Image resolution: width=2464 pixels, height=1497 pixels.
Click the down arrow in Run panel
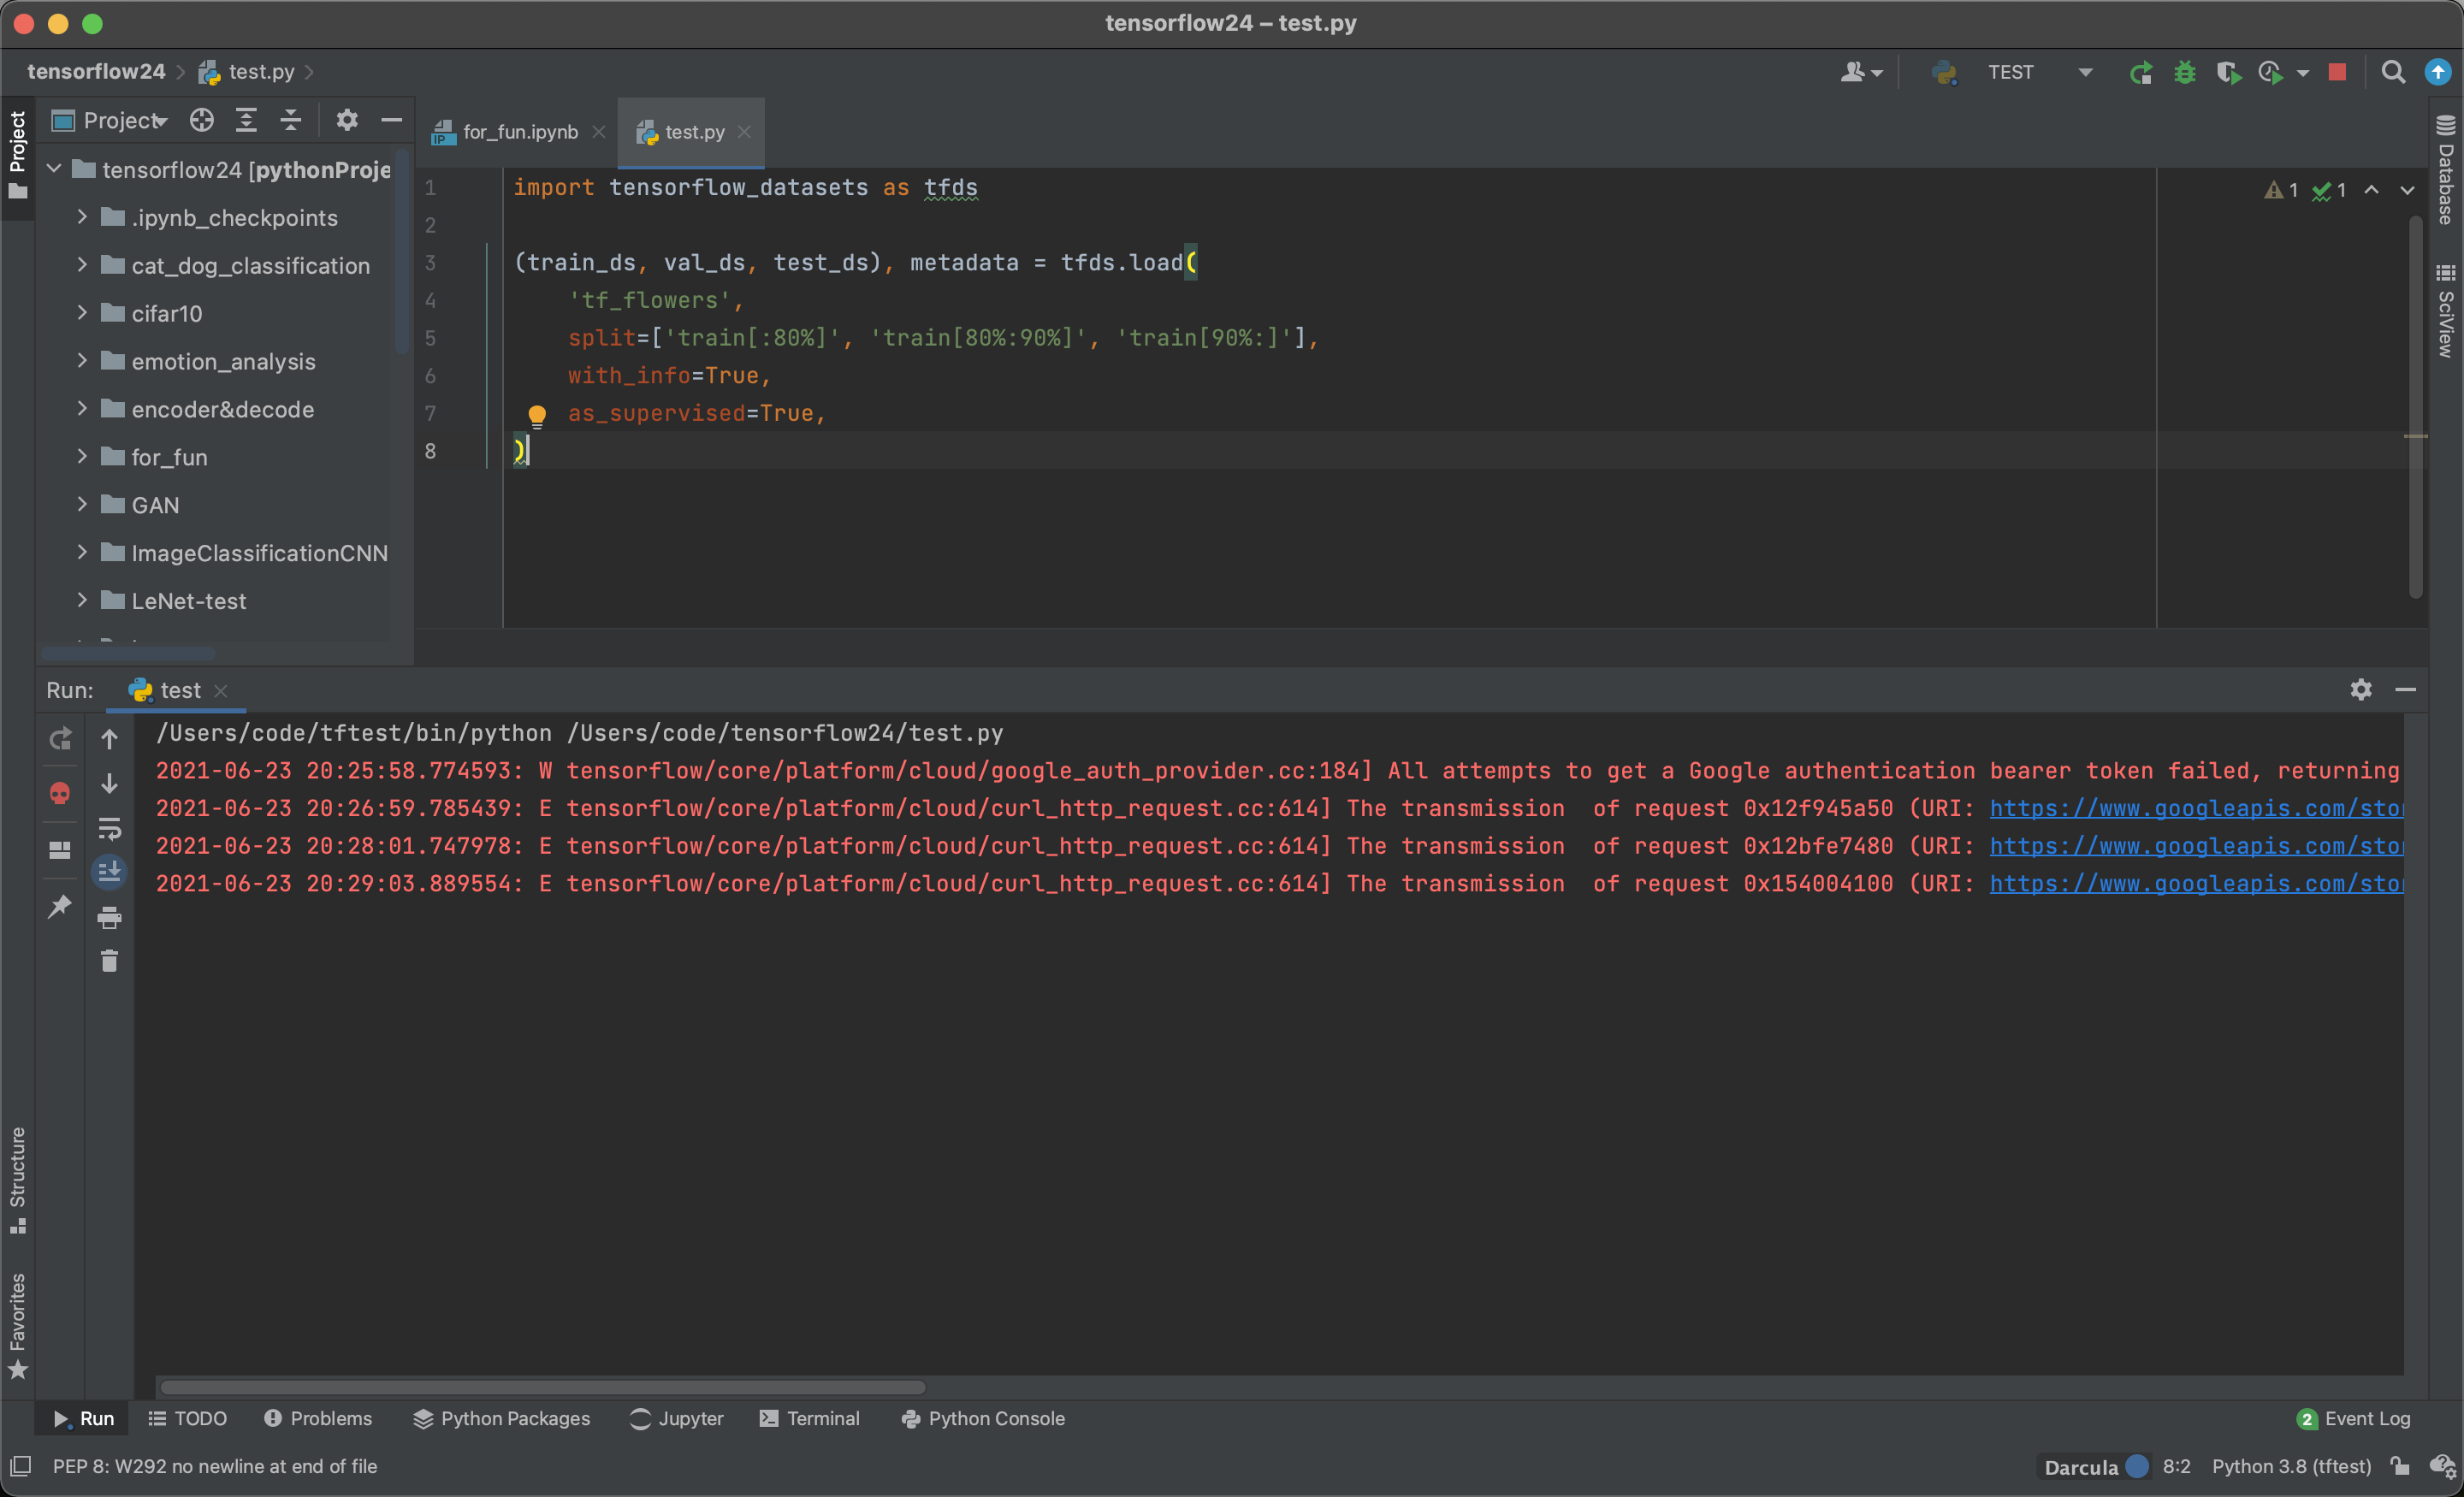click(x=110, y=784)
